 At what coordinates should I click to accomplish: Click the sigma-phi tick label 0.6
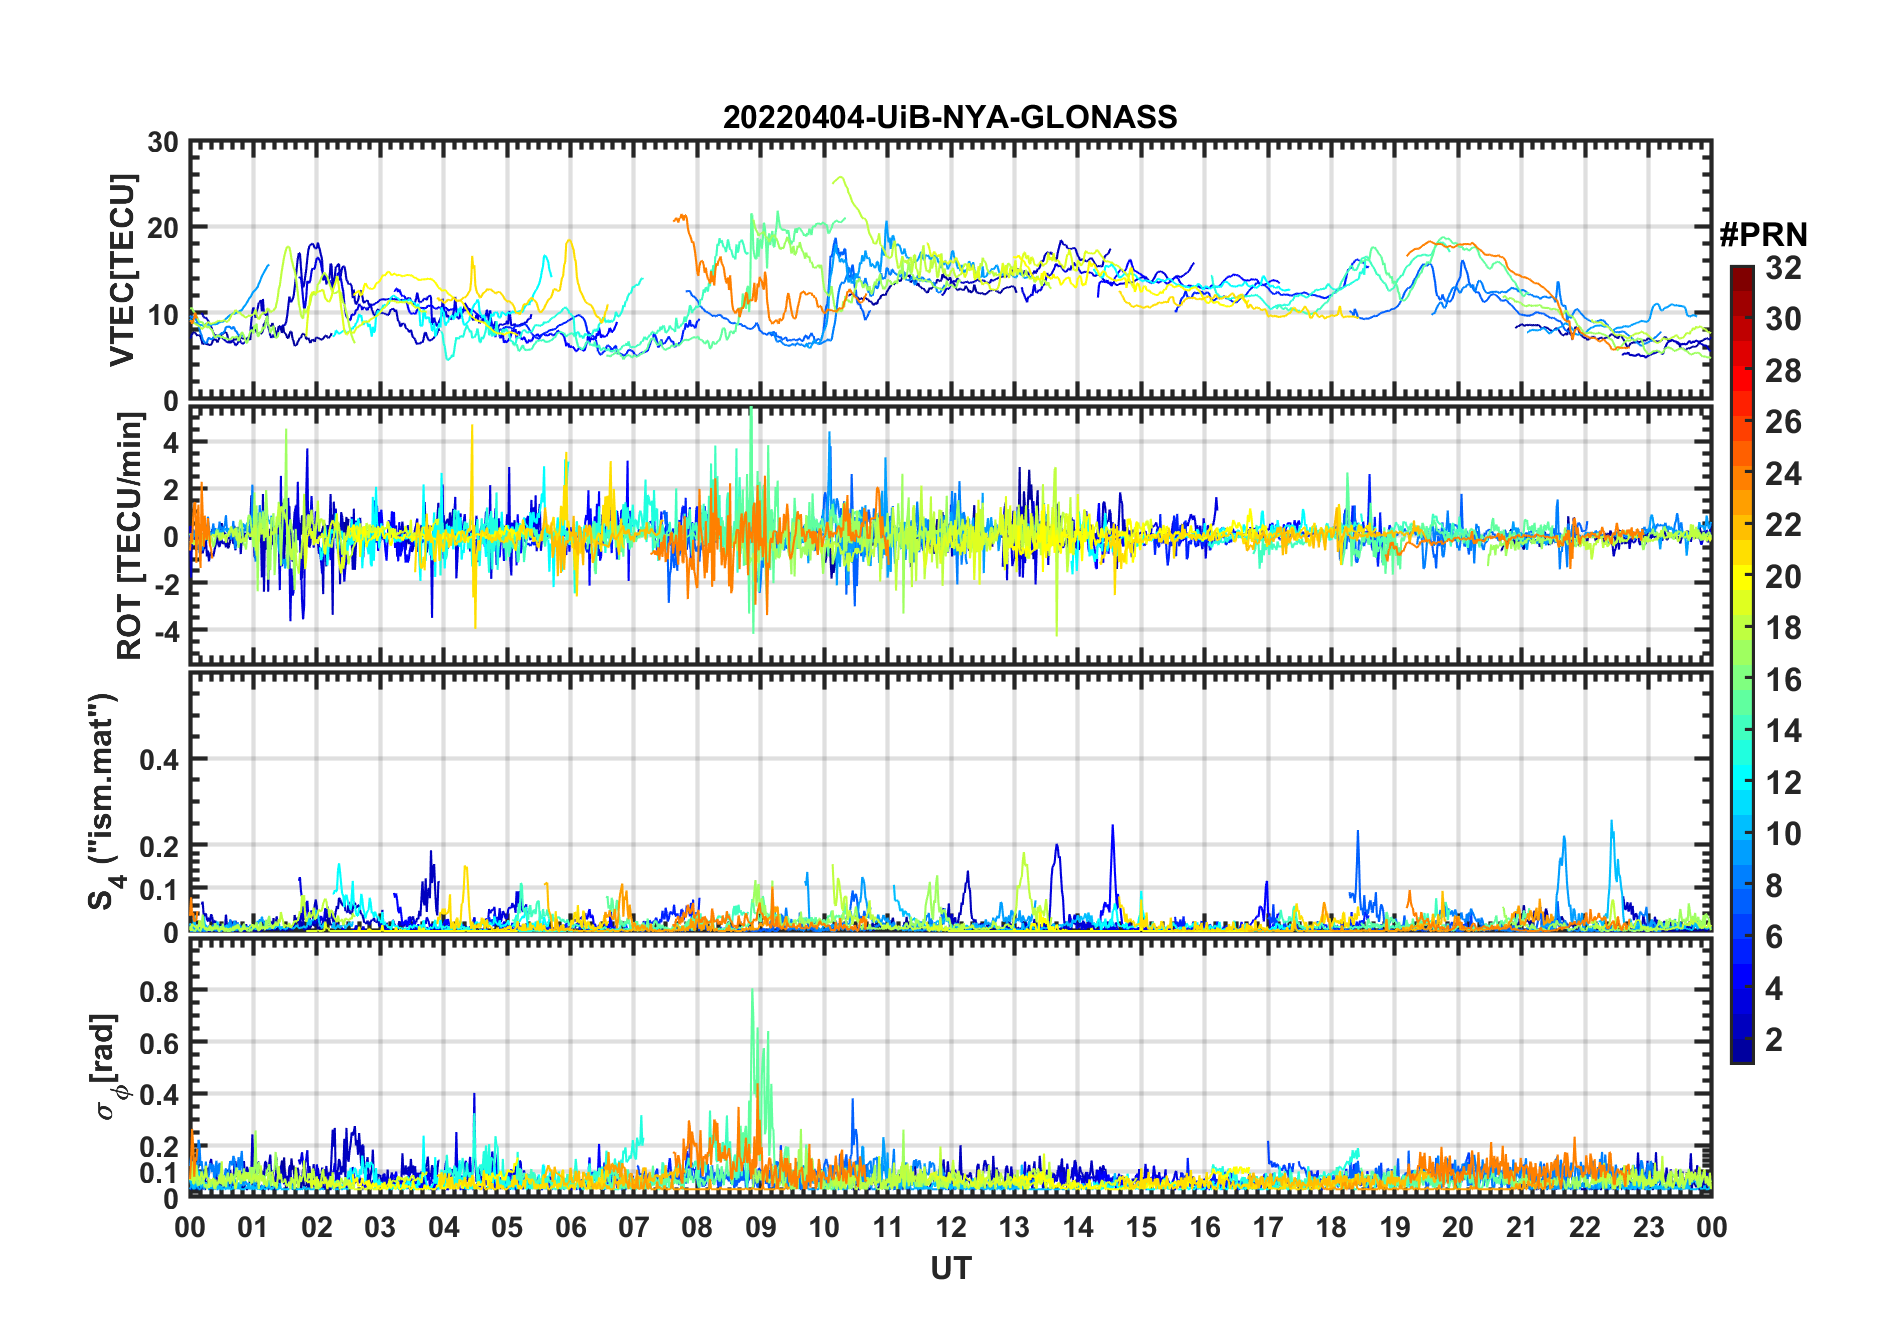click(159, 1043)
